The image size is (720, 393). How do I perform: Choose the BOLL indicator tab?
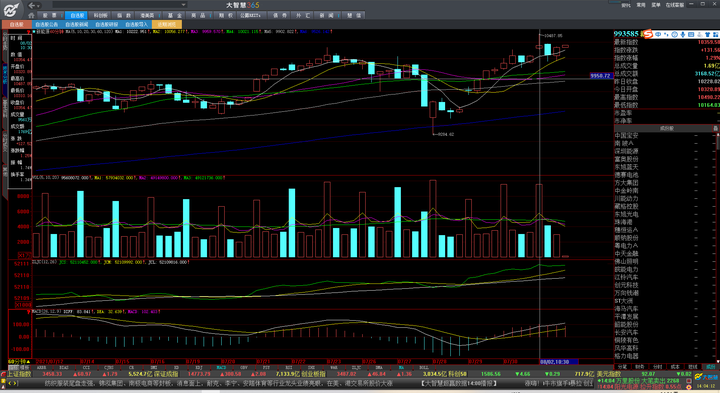tap(424, 368)
